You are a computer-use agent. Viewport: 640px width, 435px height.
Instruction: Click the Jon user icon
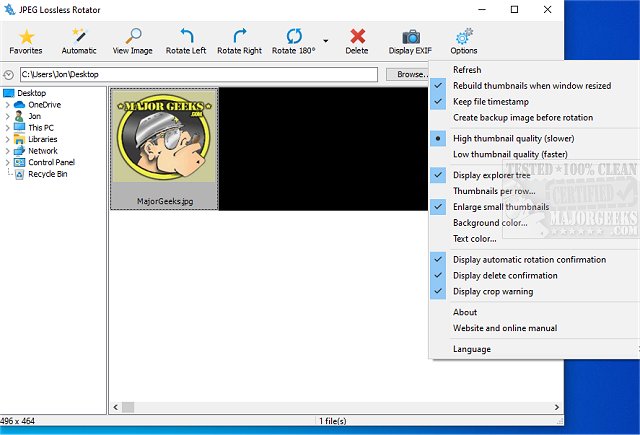(x=19, y=116)
